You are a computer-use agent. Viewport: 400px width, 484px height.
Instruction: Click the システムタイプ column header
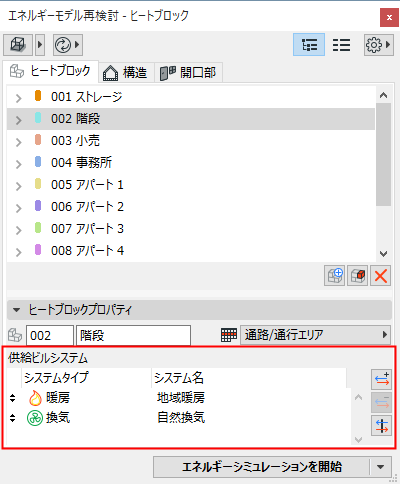click(86, 378)
